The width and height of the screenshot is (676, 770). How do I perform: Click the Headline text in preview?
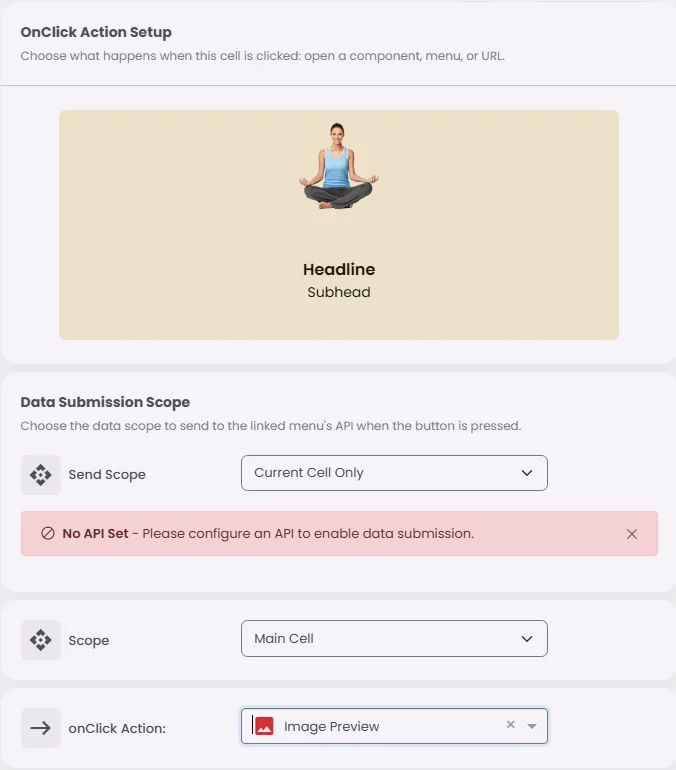point(339,269)
